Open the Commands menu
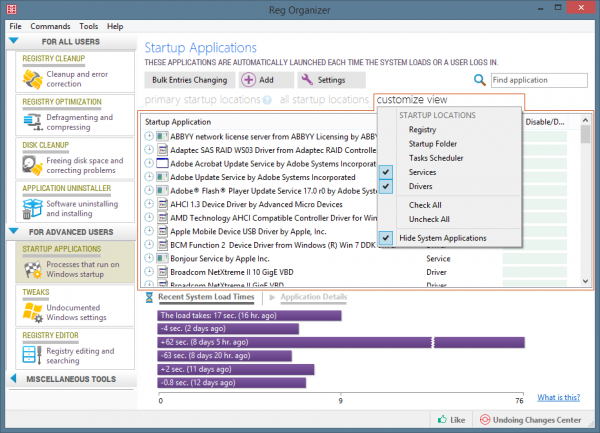The width and height of the screenshot is (600, 433). 50,25
